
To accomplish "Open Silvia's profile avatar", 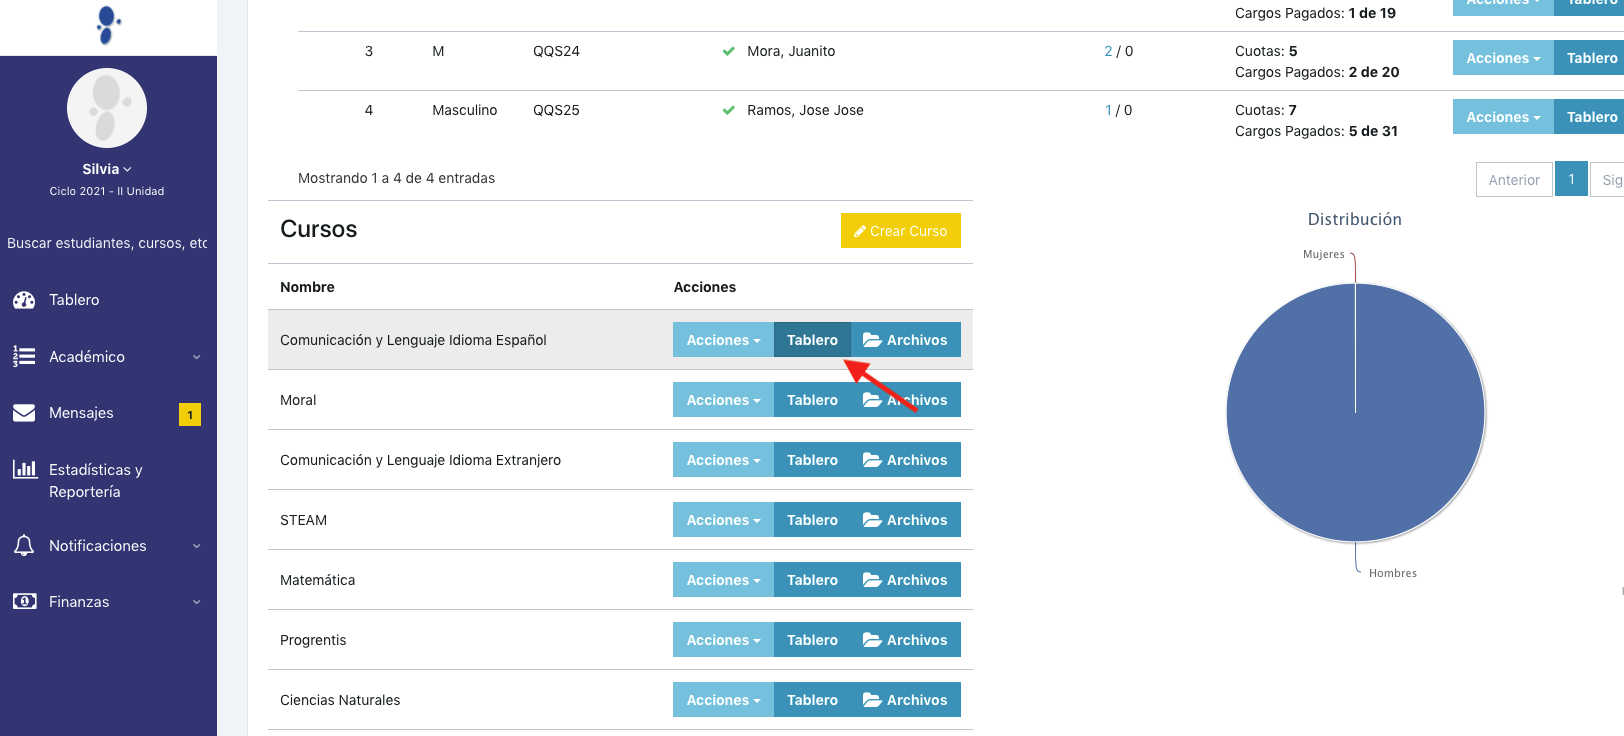I will pyautogui.click(x=107, y=108).
